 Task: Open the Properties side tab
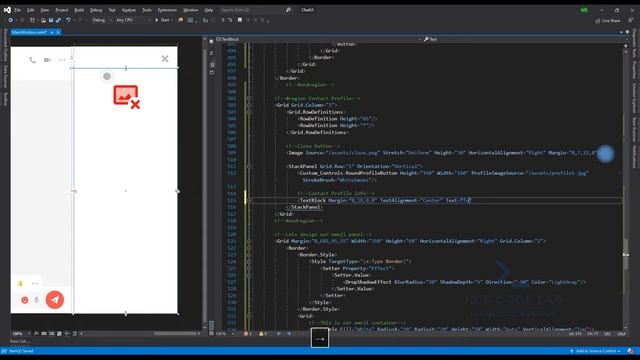point(634,70)
